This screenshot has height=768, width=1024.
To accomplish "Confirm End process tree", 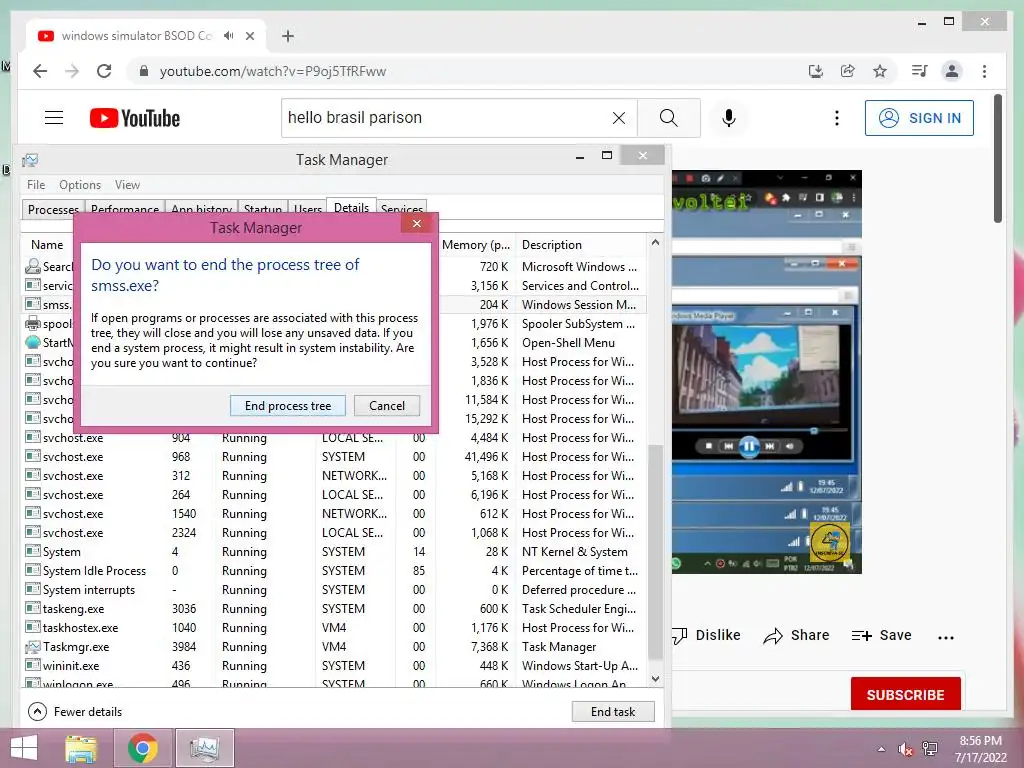I will pos(288,406).
